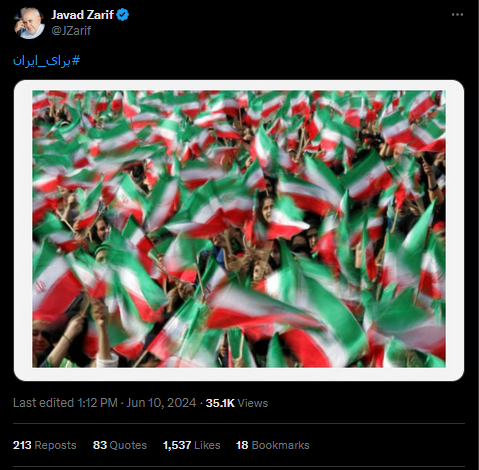Viewport: 479px width, 470px height.
Task: Click the 18 Bookmarks count
Action: [273, 445]
